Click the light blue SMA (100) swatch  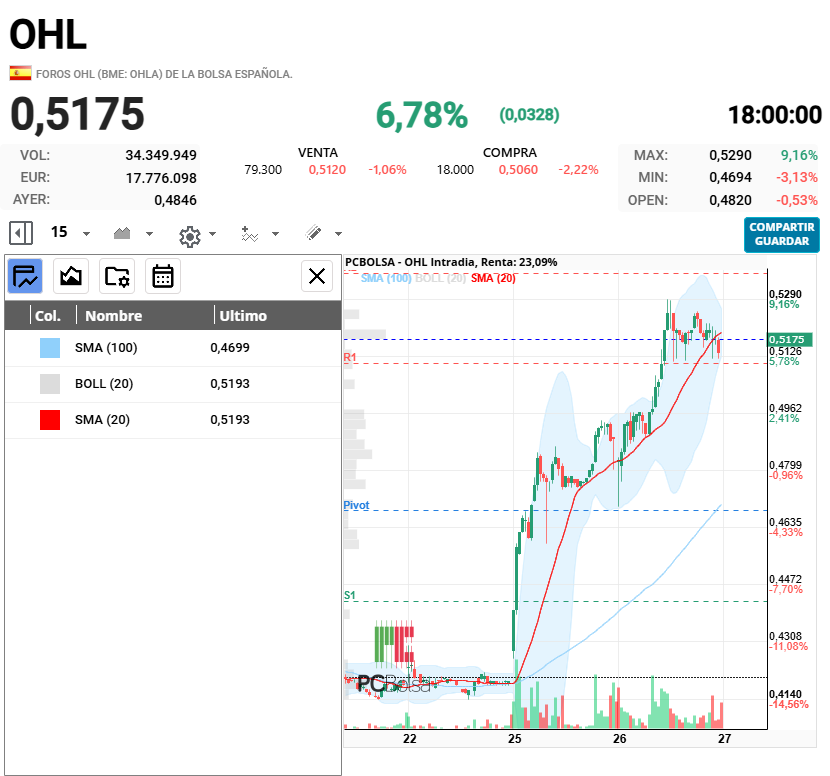pyautogui.click(x=50, y=348)
